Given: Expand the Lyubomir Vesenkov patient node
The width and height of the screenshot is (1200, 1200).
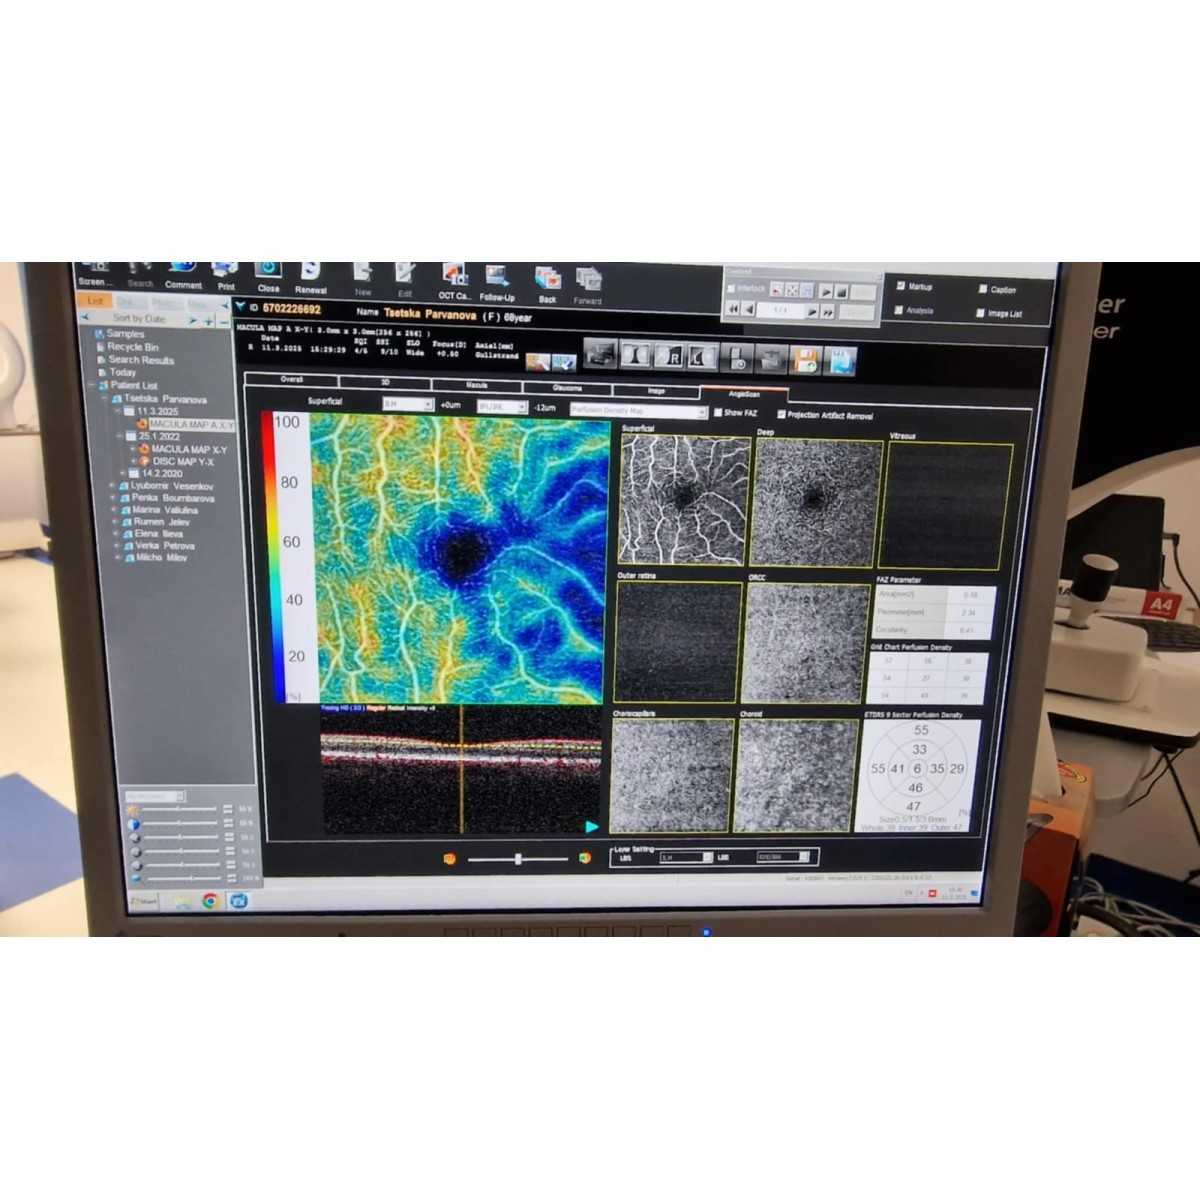Looking at the screenshot, I should [x=113, y=486].
